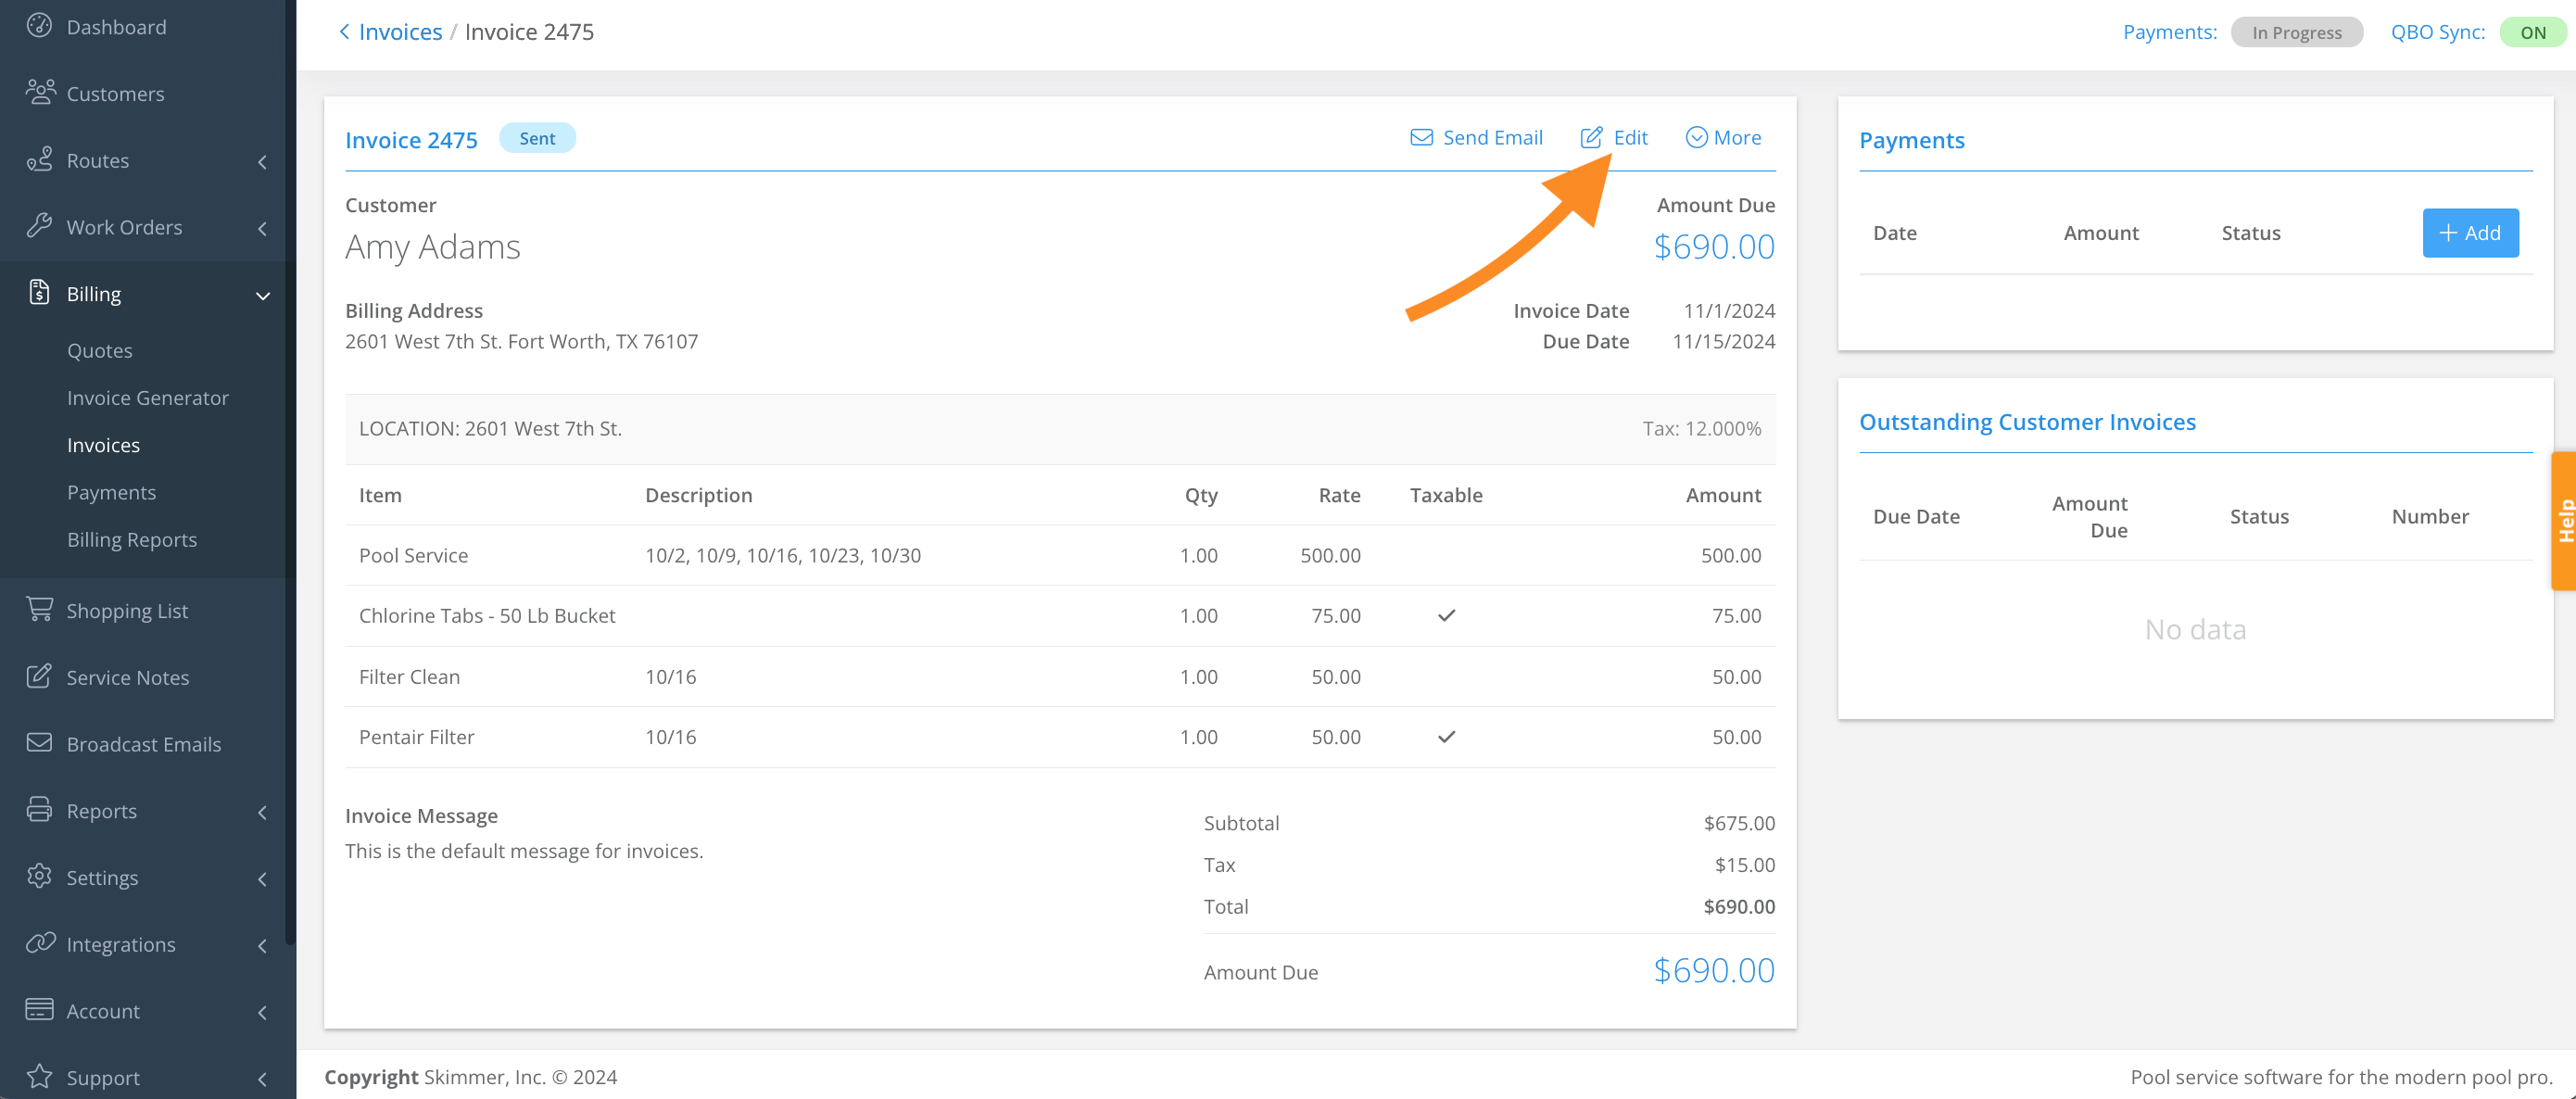Open Quotes under Billing
This screenshot has width=2576, height=1099.
click(100, 350)
